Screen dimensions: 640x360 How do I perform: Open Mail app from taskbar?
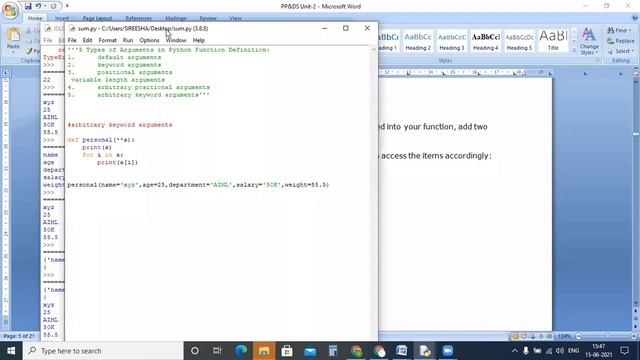(310, 351)
